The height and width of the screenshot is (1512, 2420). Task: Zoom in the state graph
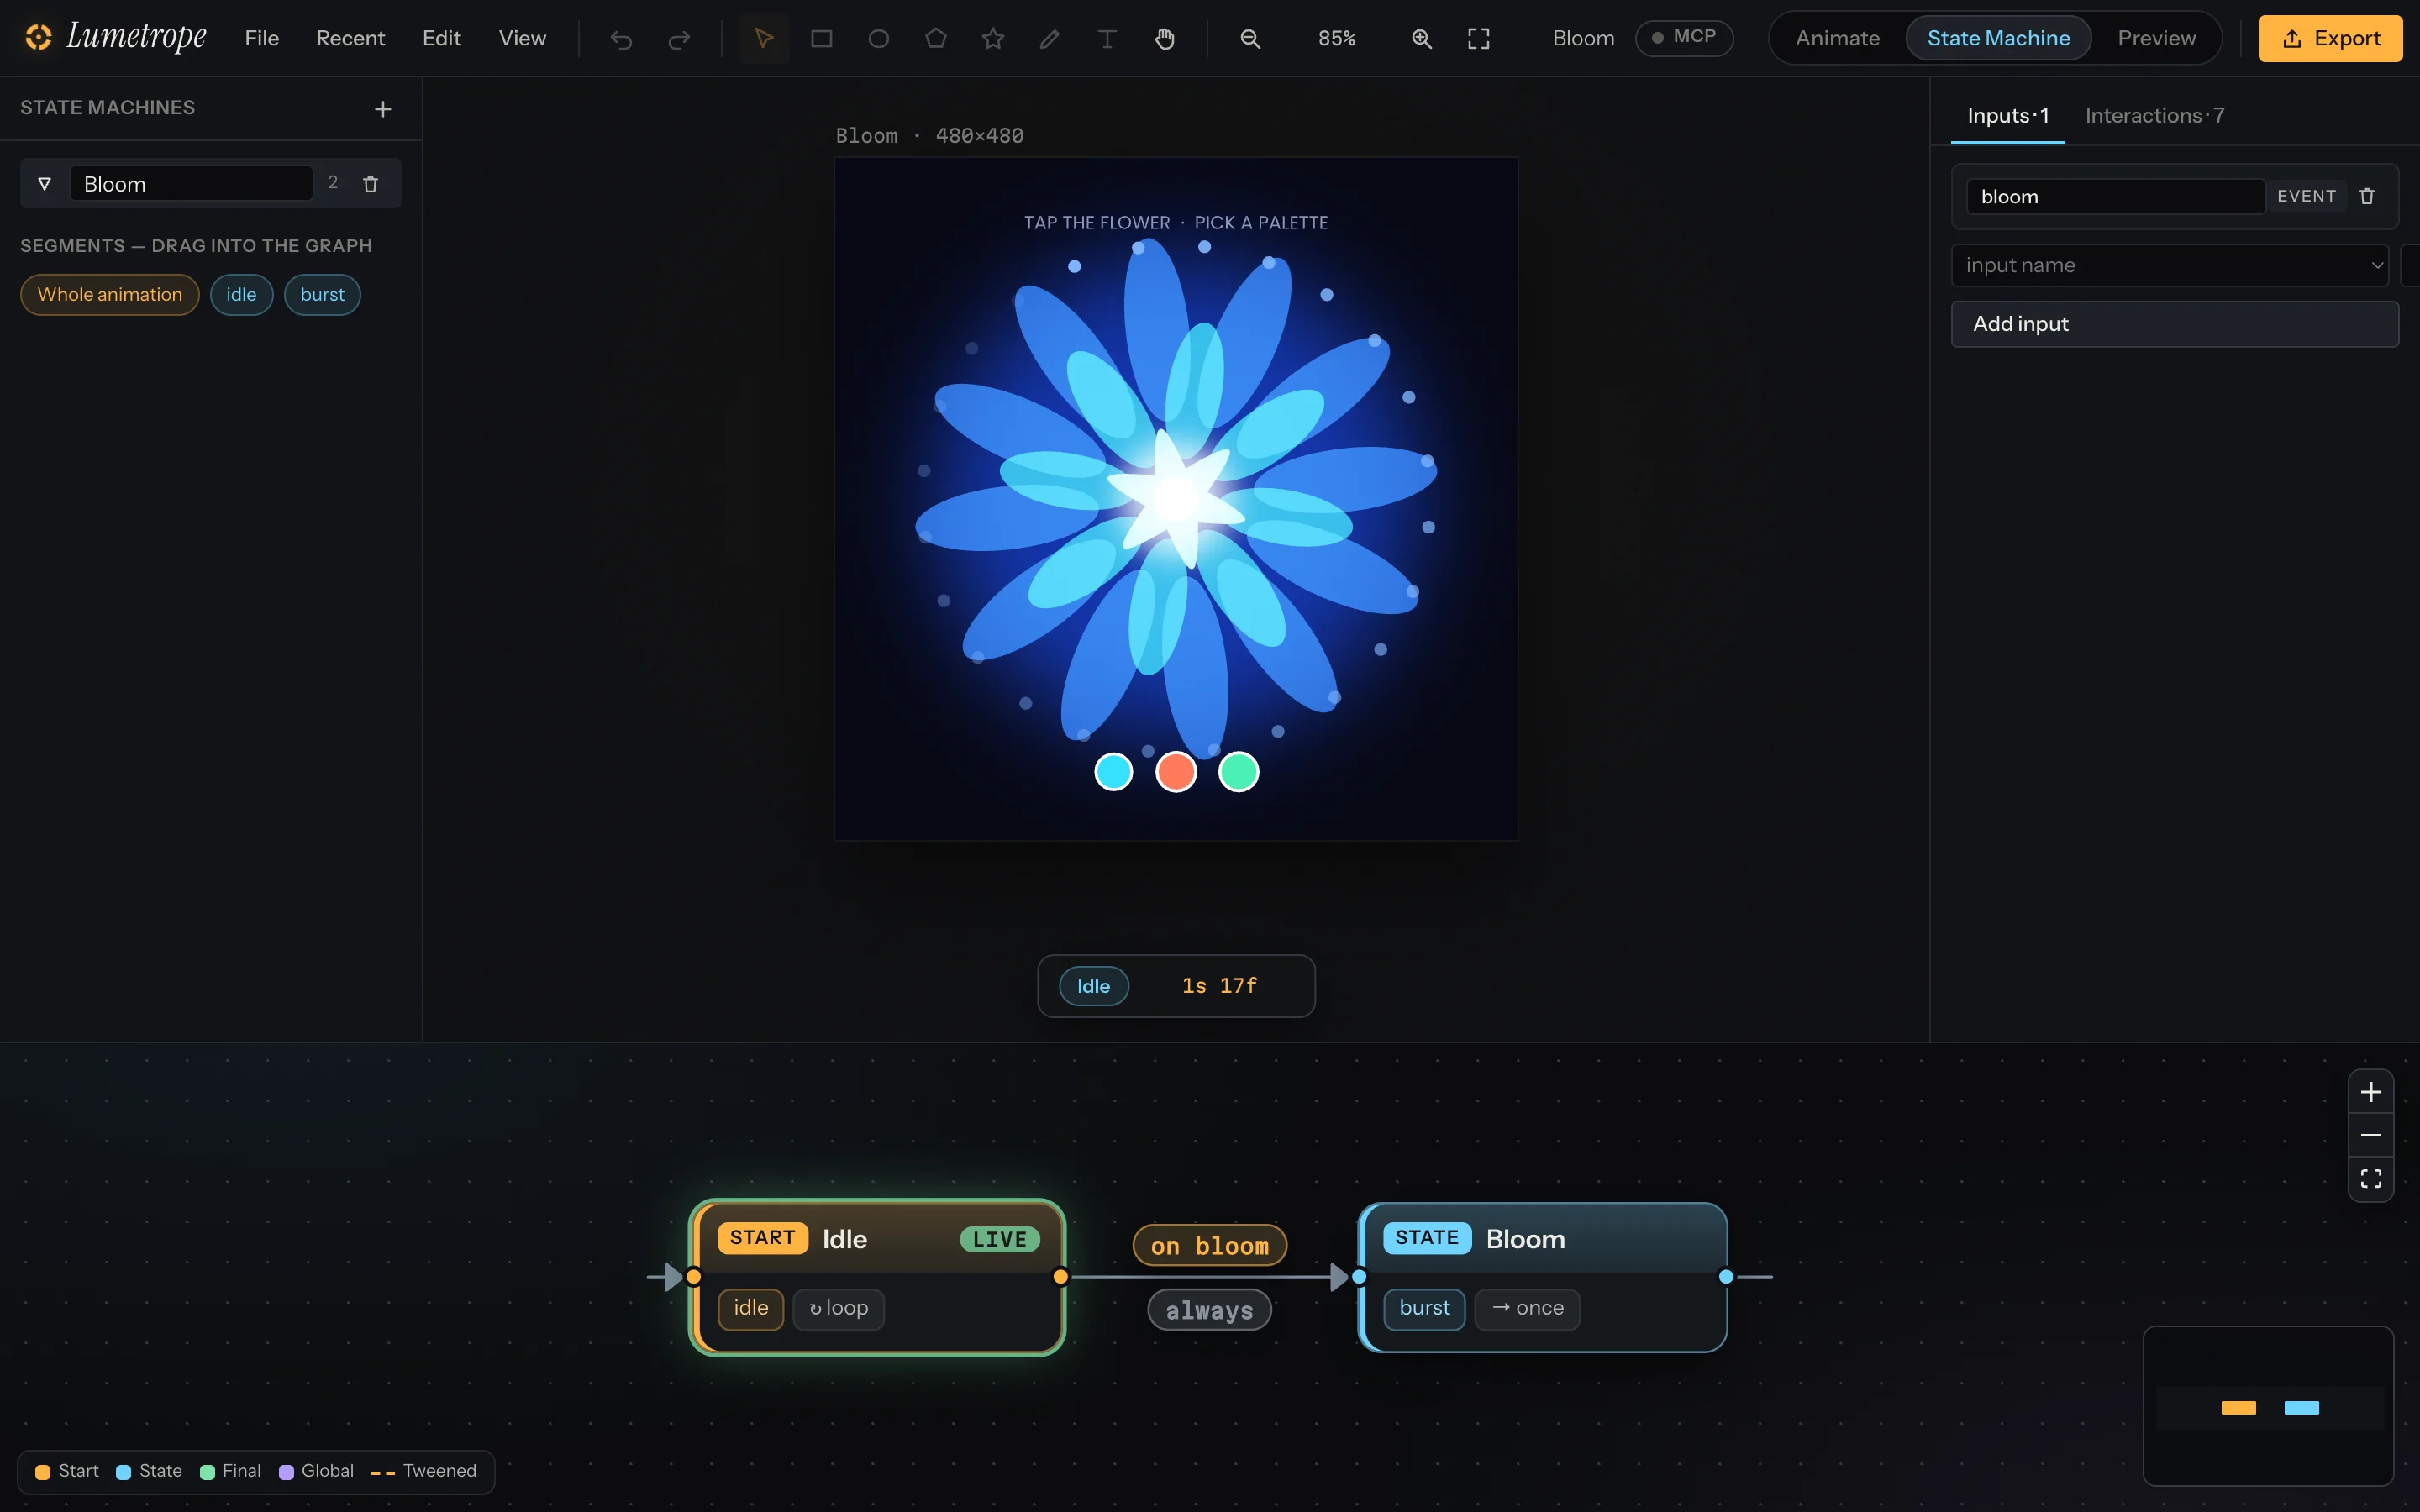[2371, 1092]
